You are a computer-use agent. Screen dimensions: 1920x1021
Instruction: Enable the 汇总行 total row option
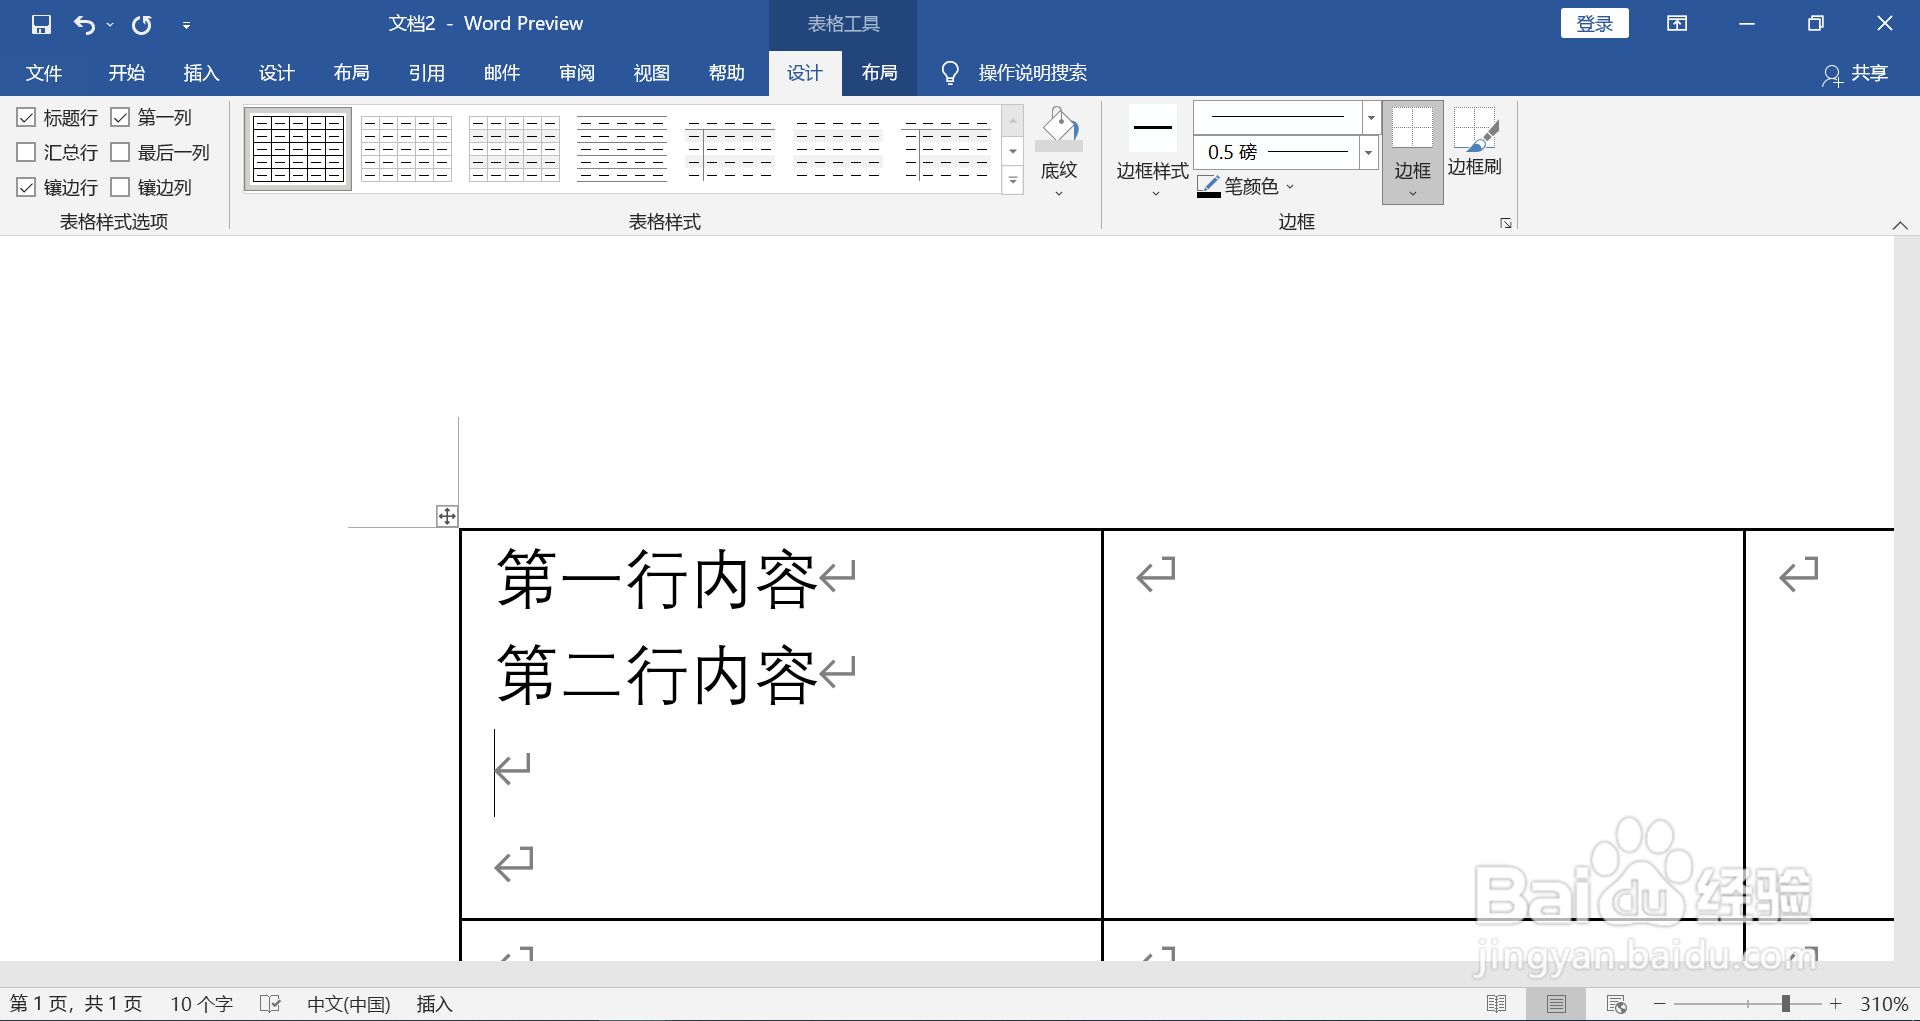26,152
